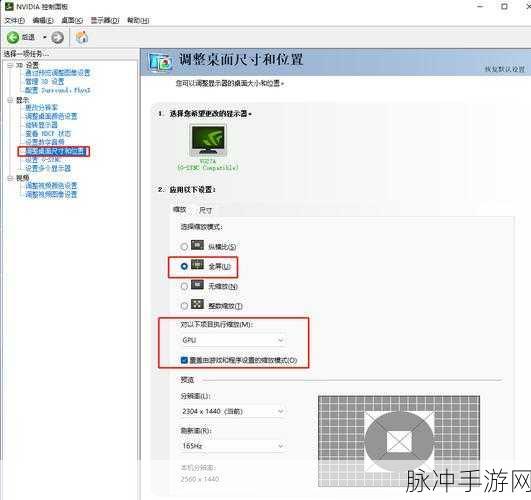Open the 文件(F) menu
The width and height of the screenshot is (531, 500).
click(15, 20)
